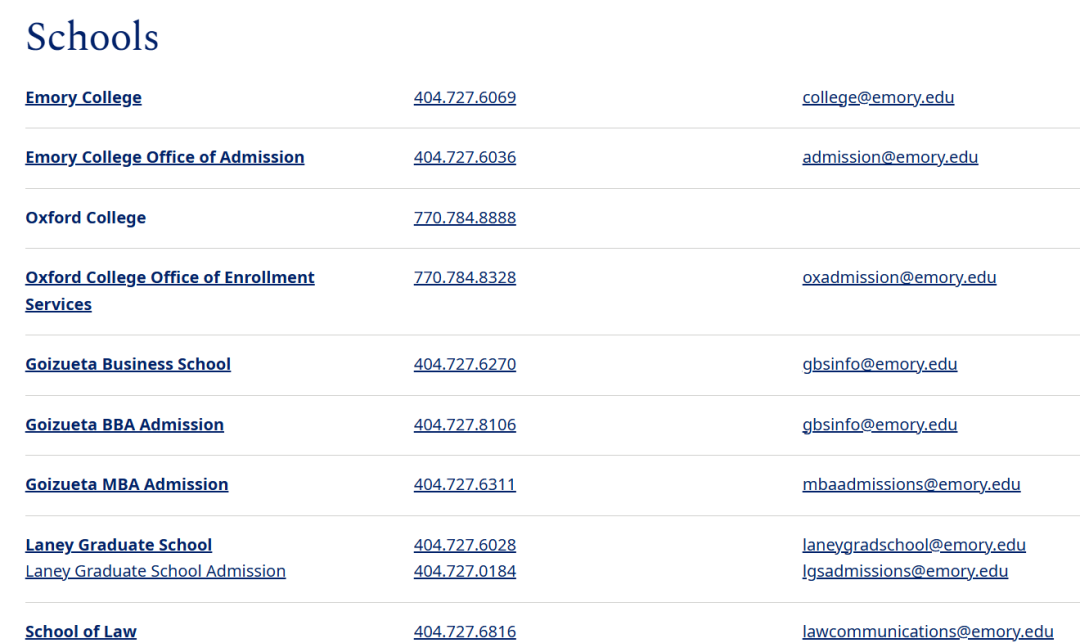The width and height of the screenshot is (1080, 643).
Task: Open Goizueta Business School link
Action: pos(127,364)
